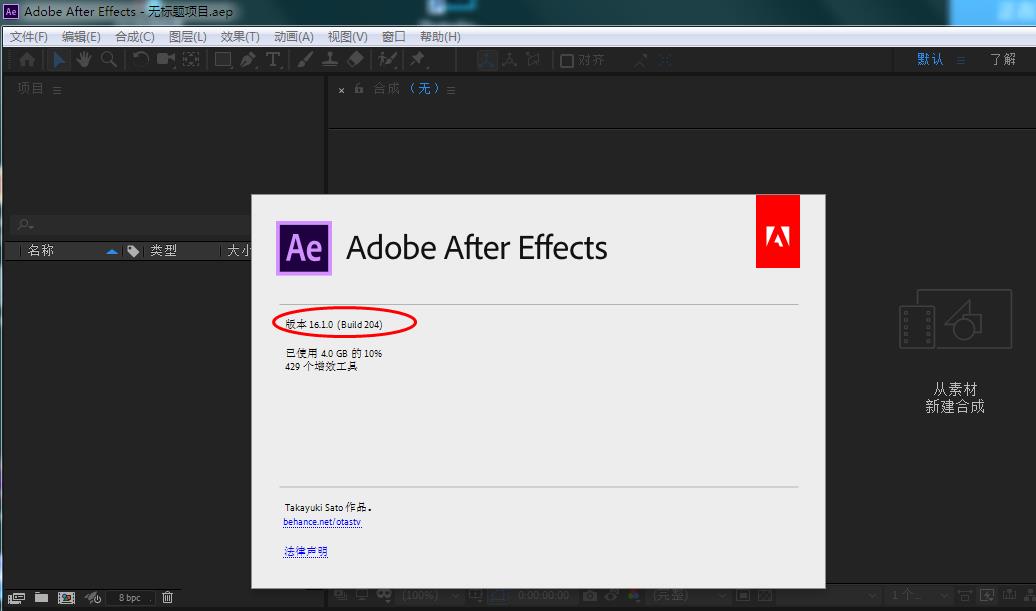Toggle the composition panel lock icon
The height and width of the screenshot is (611, 1036).
[x=359, y=89]
